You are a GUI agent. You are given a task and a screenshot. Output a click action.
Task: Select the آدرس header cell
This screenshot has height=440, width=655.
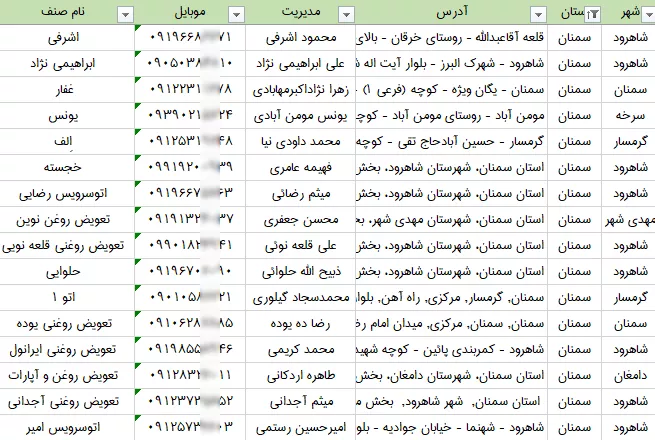(451, 12)
